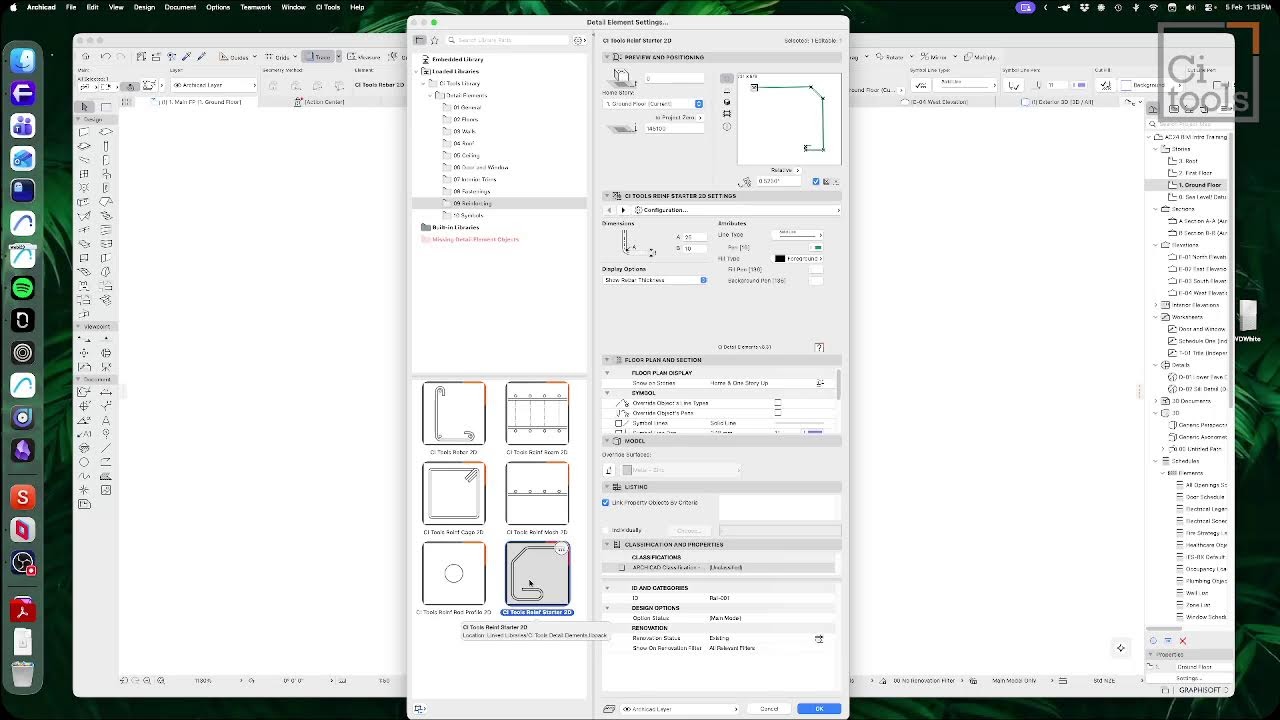Click the Undo arrow in the Archicad toolbar
Image resolution: width=1280 pixels, height=720 pixels.
(x=106, y=57)
